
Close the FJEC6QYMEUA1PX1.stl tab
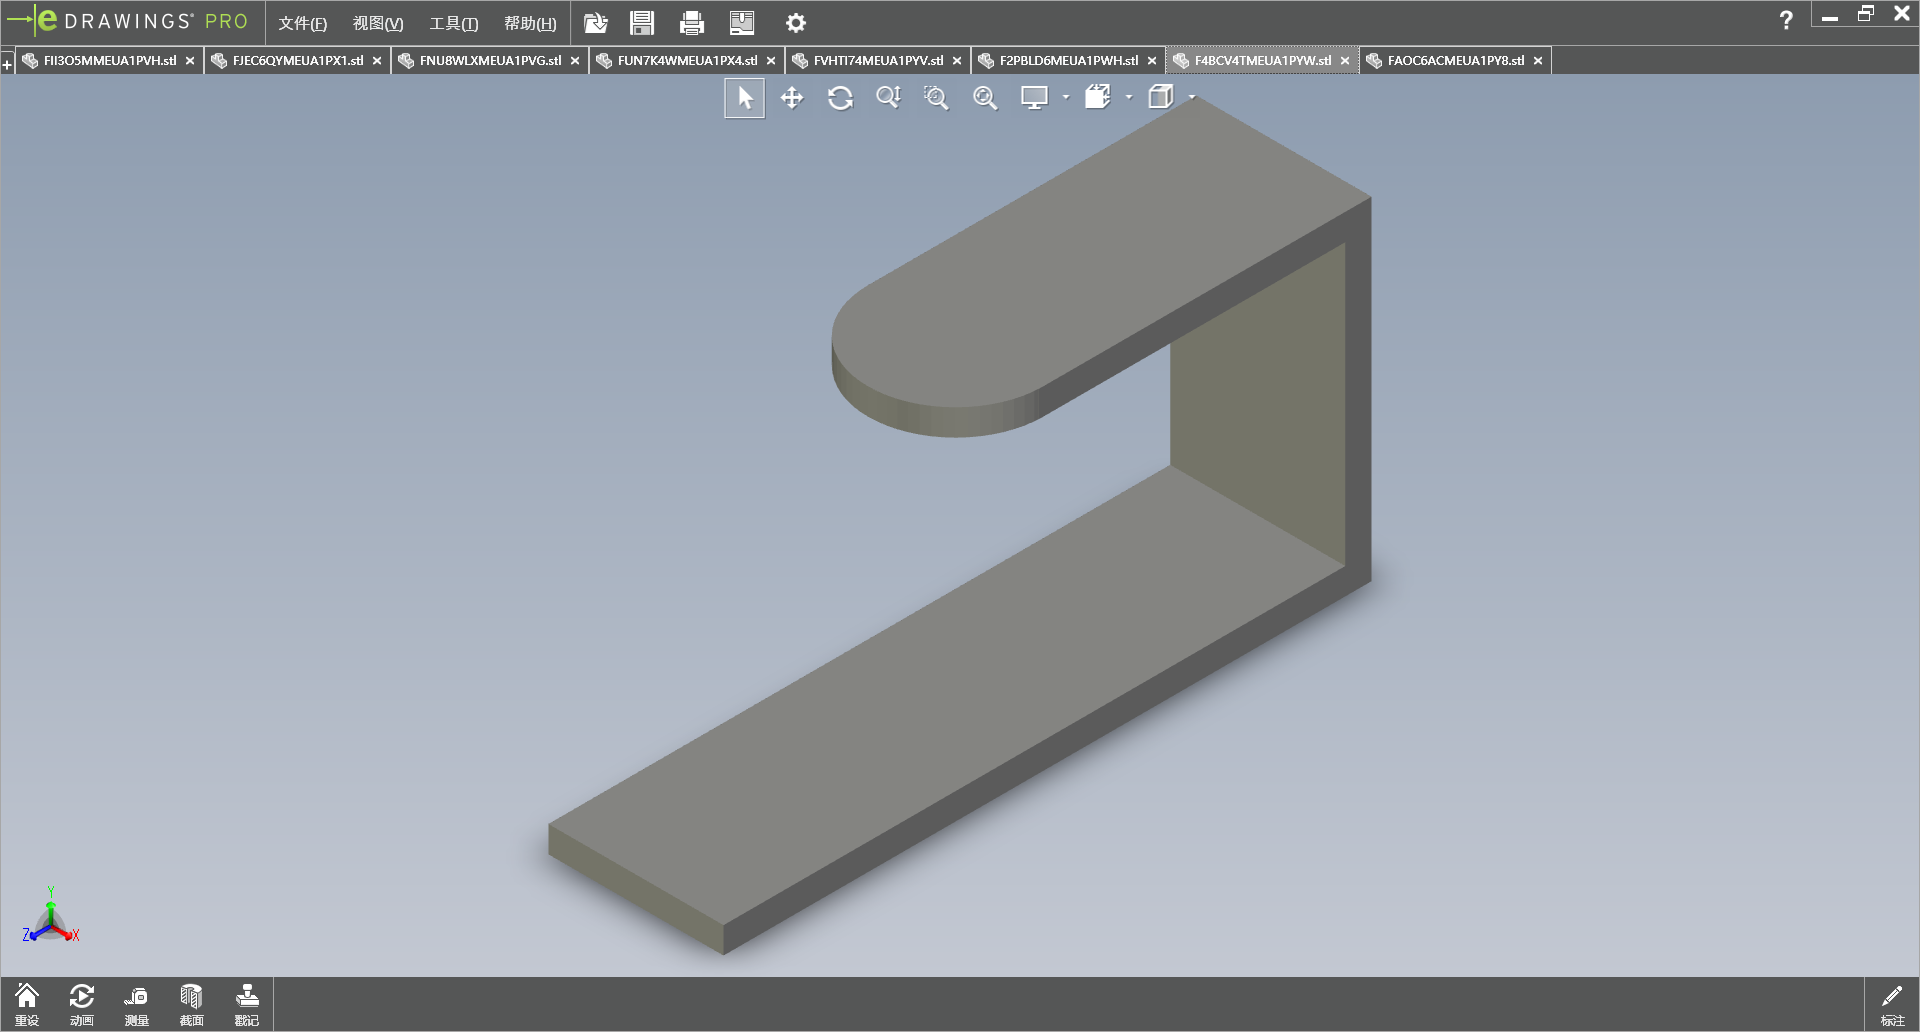[x=377, y=61]
